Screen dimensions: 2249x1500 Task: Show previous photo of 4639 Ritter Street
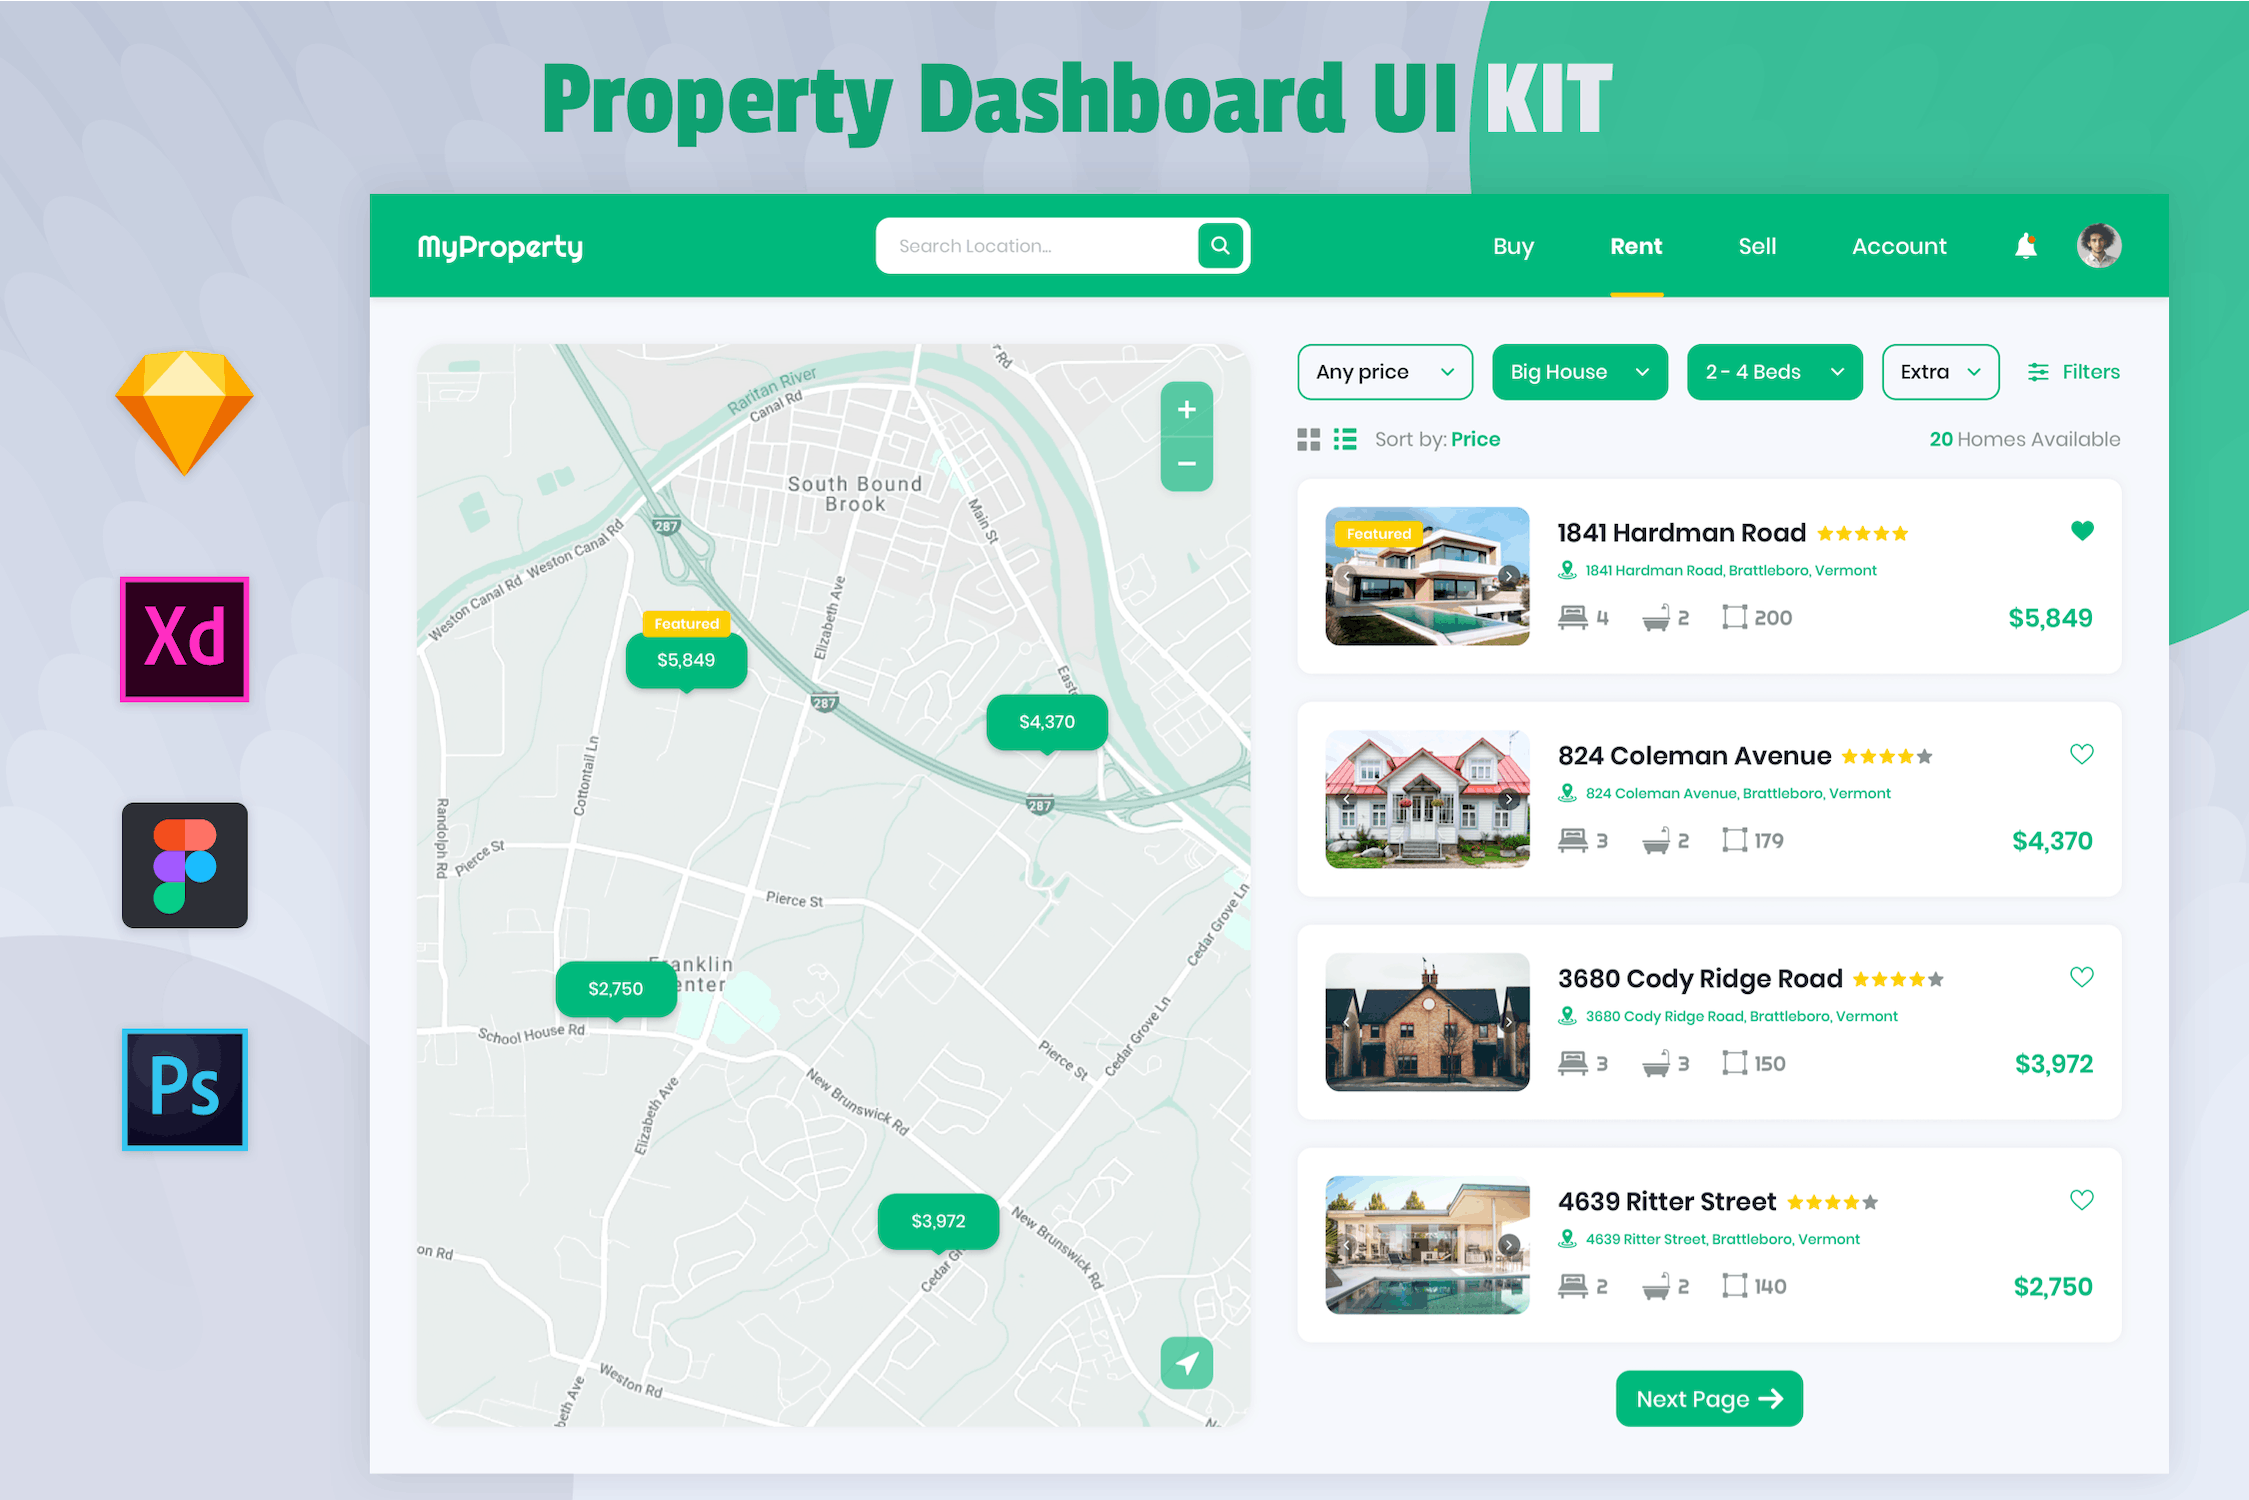tap(1347, 1245)
